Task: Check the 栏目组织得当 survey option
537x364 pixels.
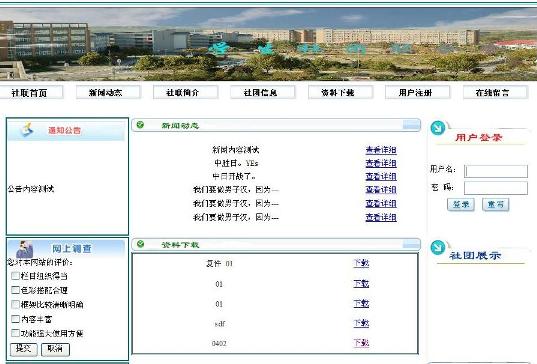Action: coord(15,276)
